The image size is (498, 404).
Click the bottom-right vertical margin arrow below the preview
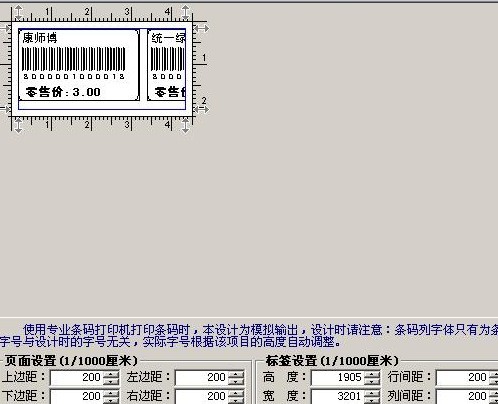[x=185, y=126]
